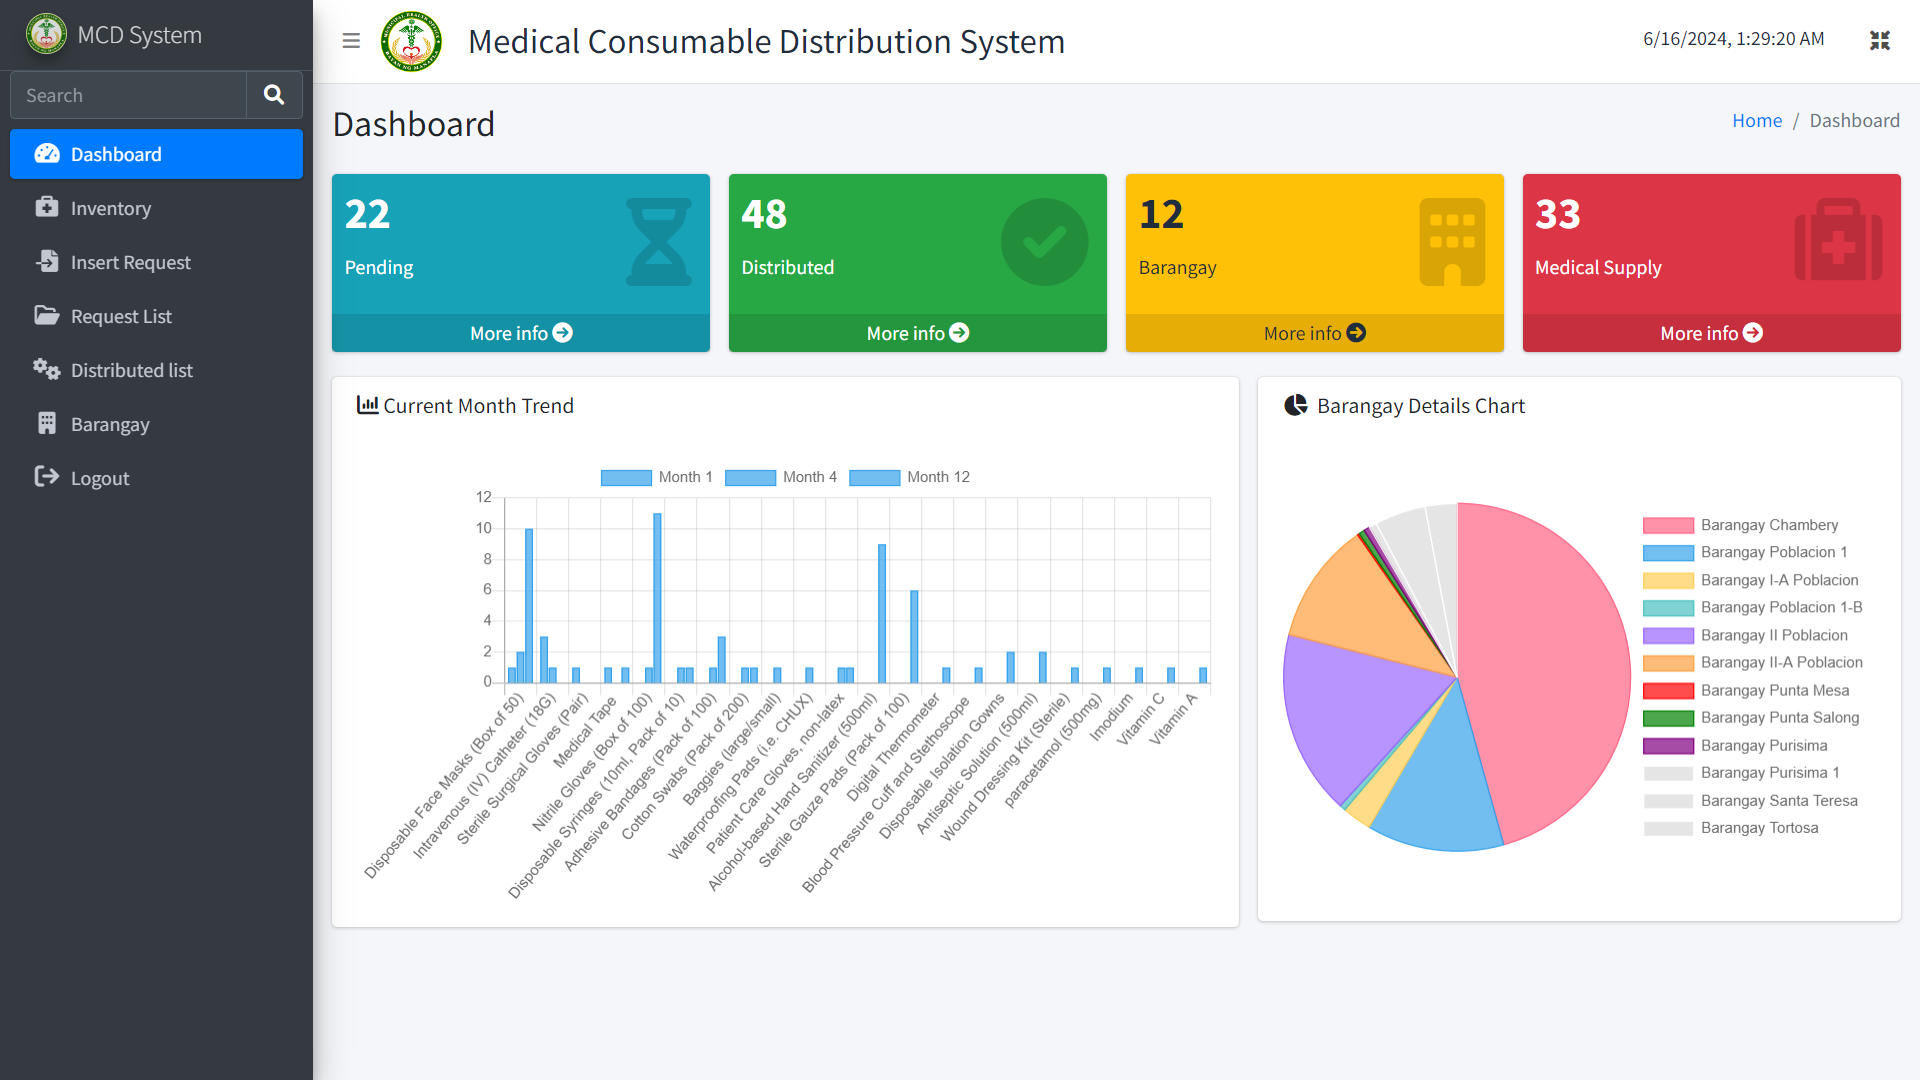Toggle Month 1 legend in trend chart
The image size is (1920, 1080).
pos(657,477)
